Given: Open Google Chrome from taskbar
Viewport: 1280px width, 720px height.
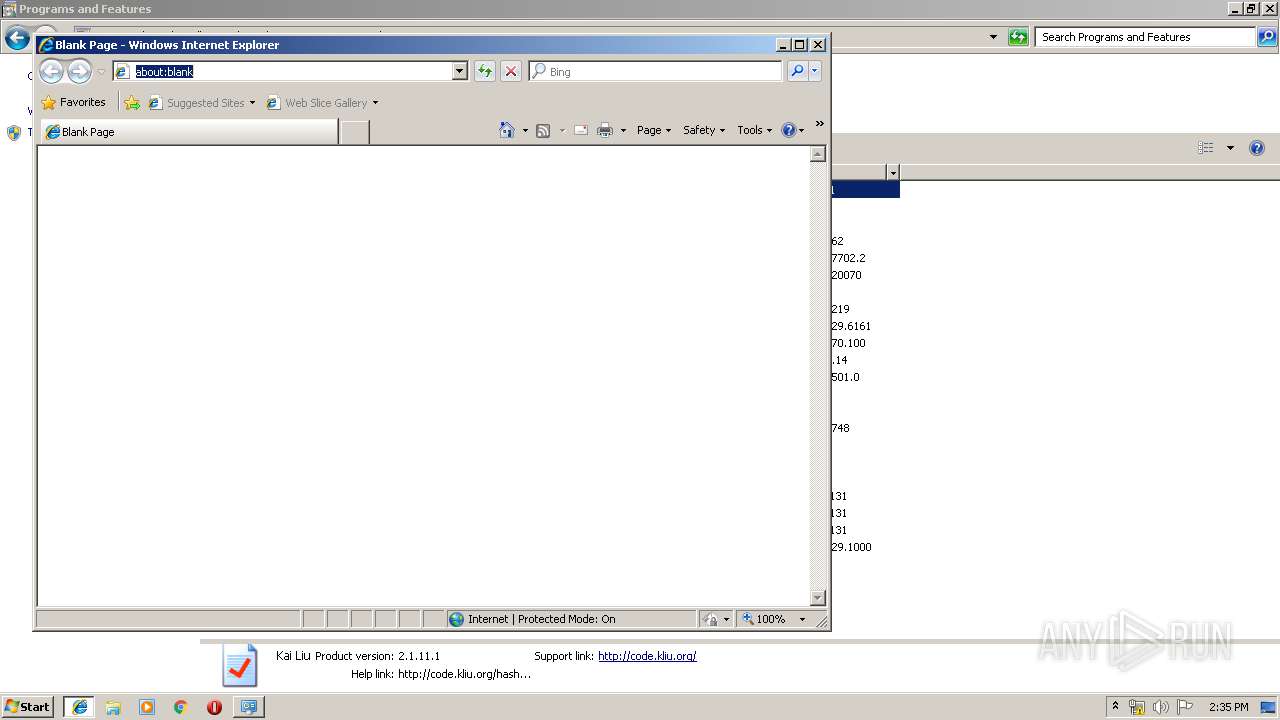Looking at the screenshot, I should click(x=180, y=707).
